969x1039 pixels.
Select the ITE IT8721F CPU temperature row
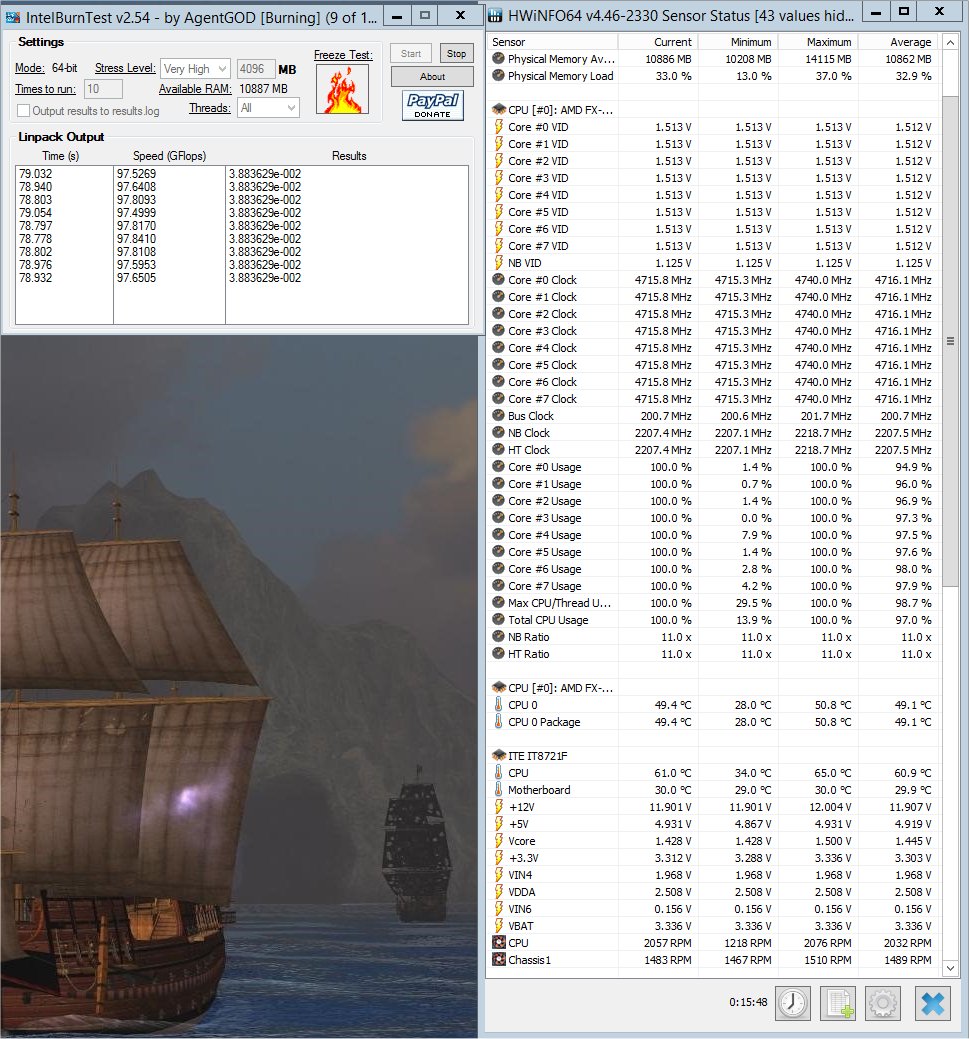pos(713,773)
